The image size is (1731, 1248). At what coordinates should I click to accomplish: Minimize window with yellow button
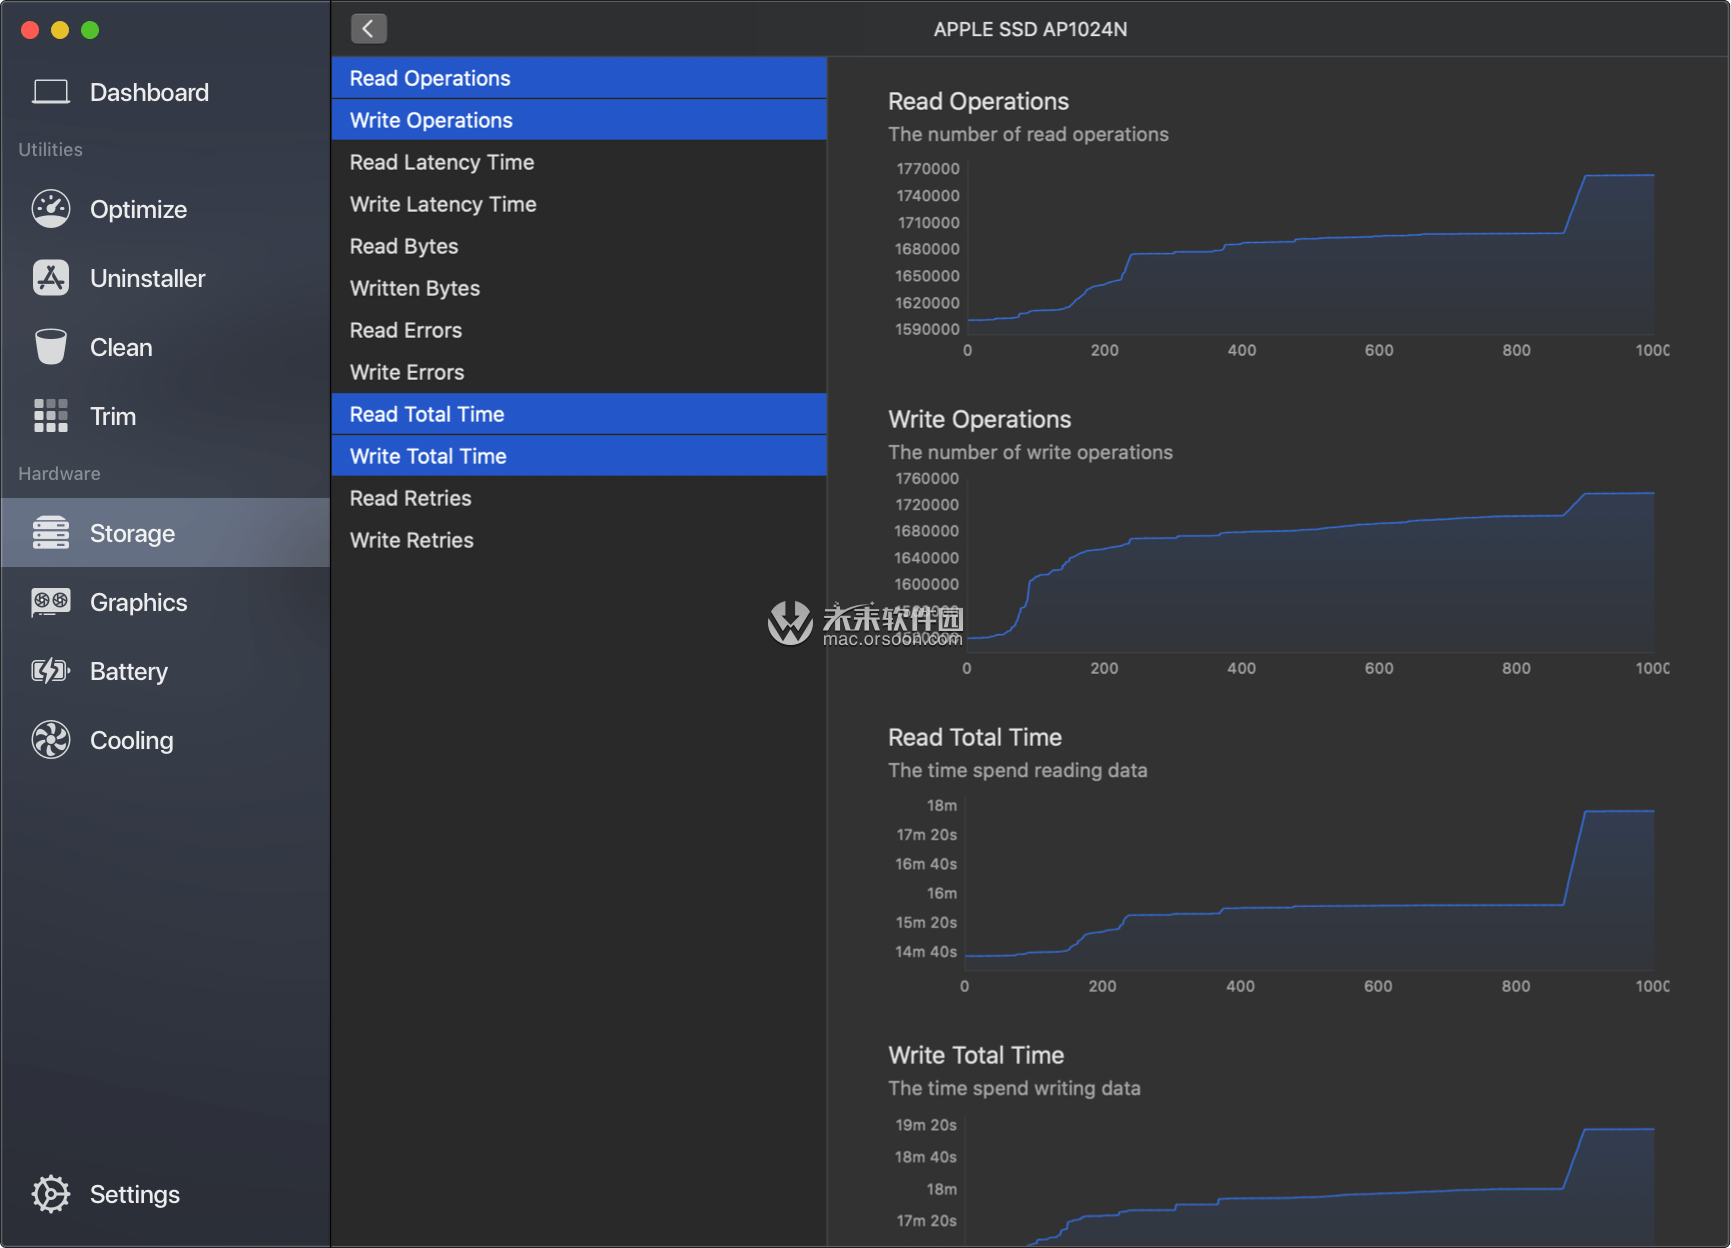click(x=60, y=30)
